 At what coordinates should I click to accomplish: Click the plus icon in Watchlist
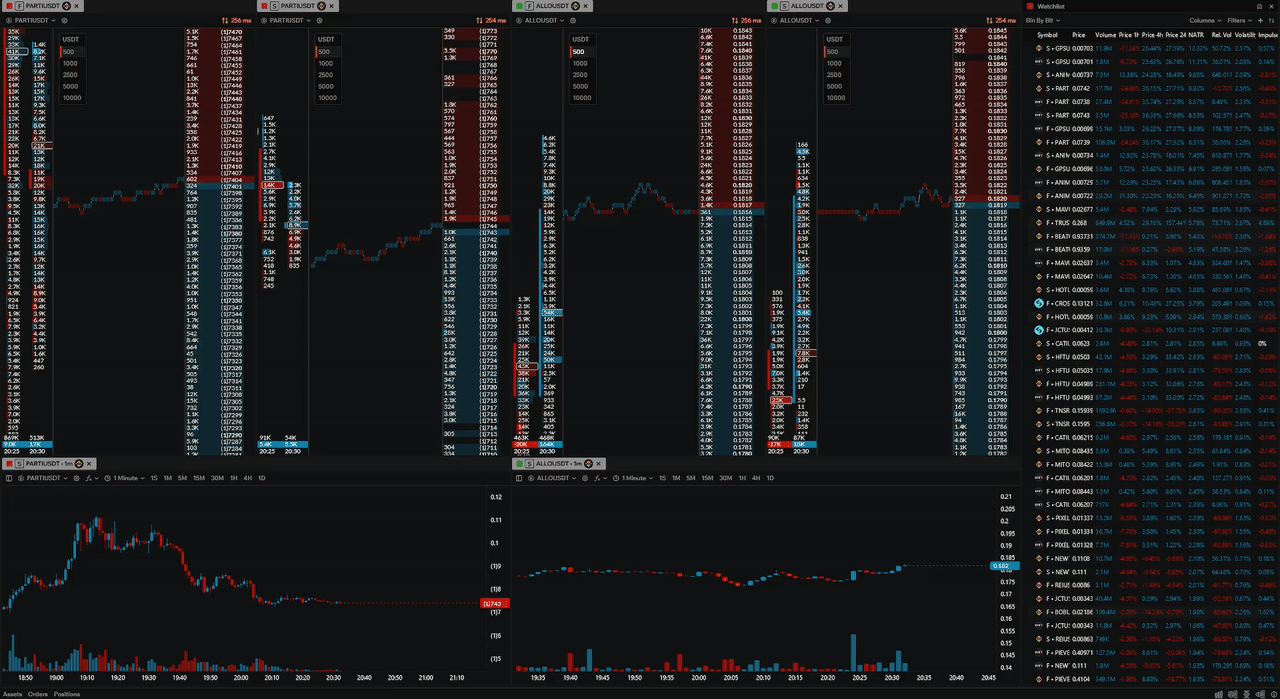(1260, 20)
